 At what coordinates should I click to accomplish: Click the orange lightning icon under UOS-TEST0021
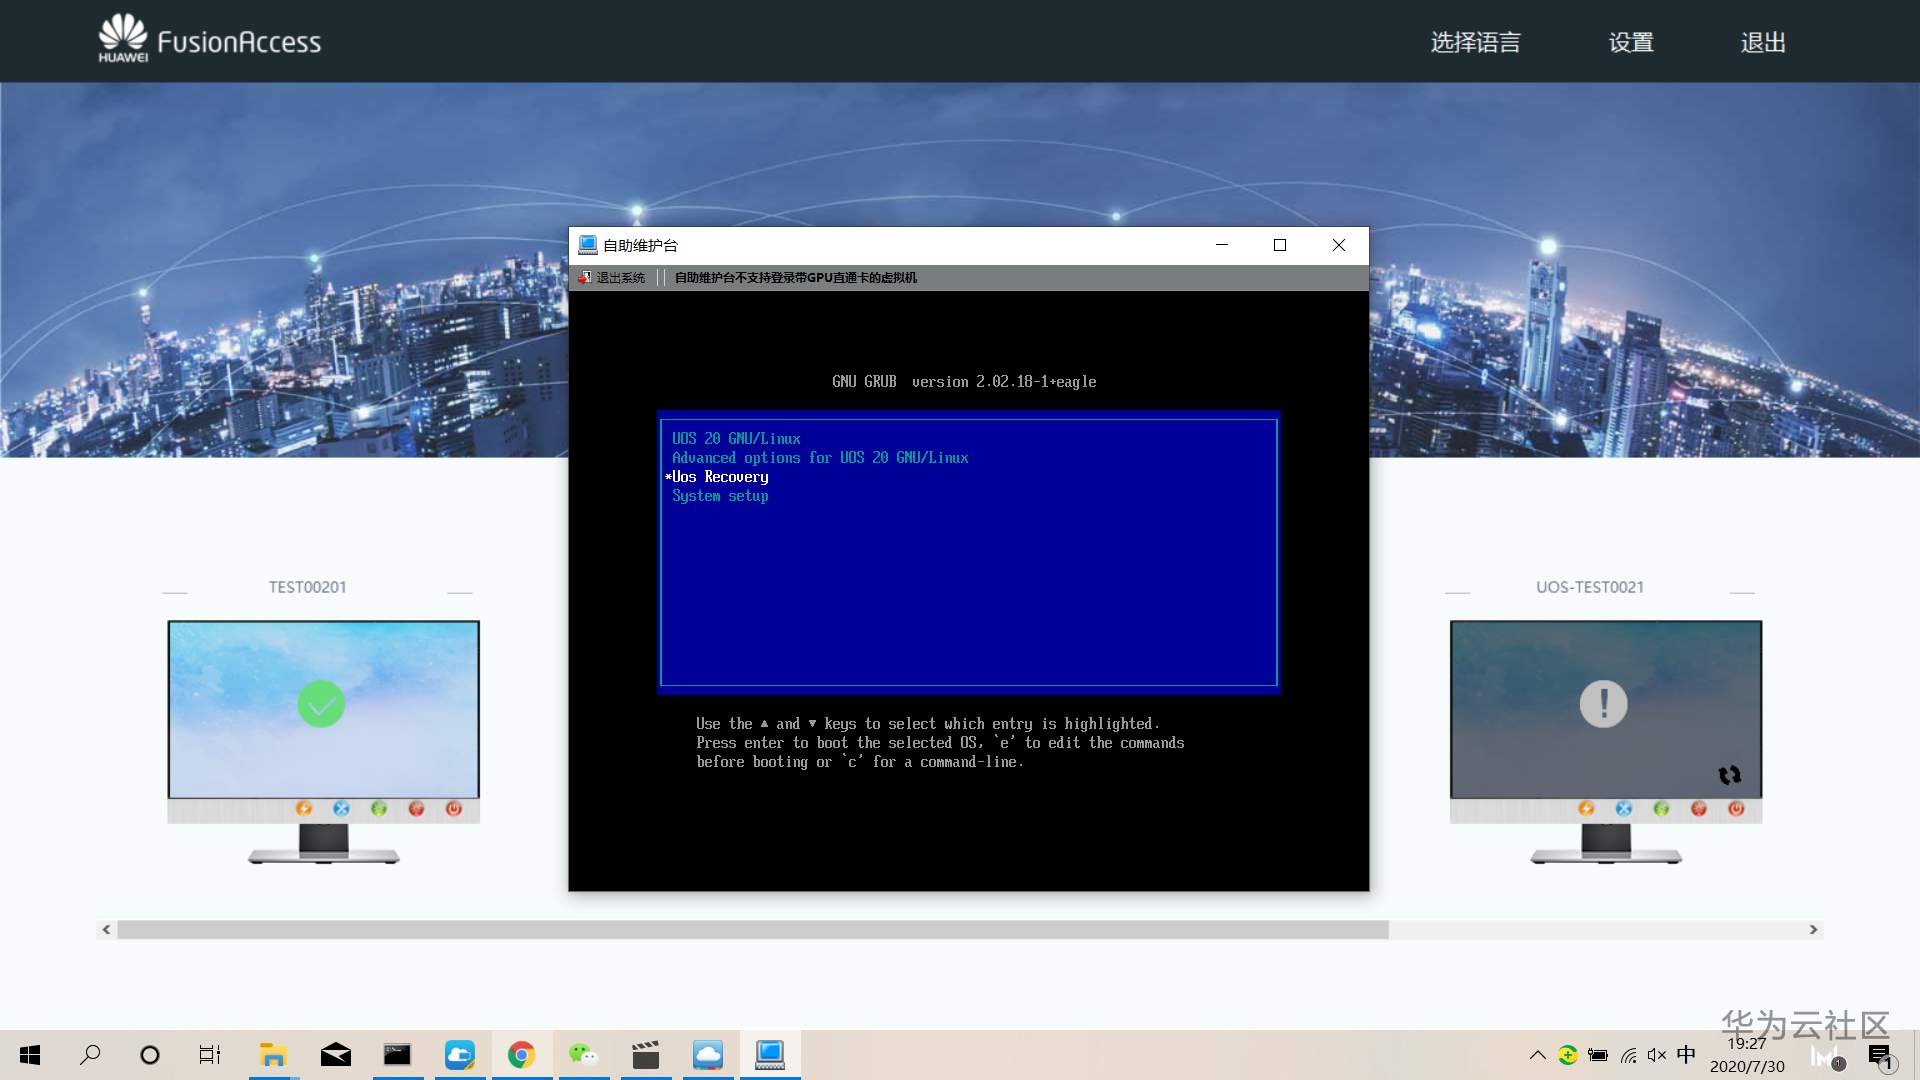[x=1586, y=808]
